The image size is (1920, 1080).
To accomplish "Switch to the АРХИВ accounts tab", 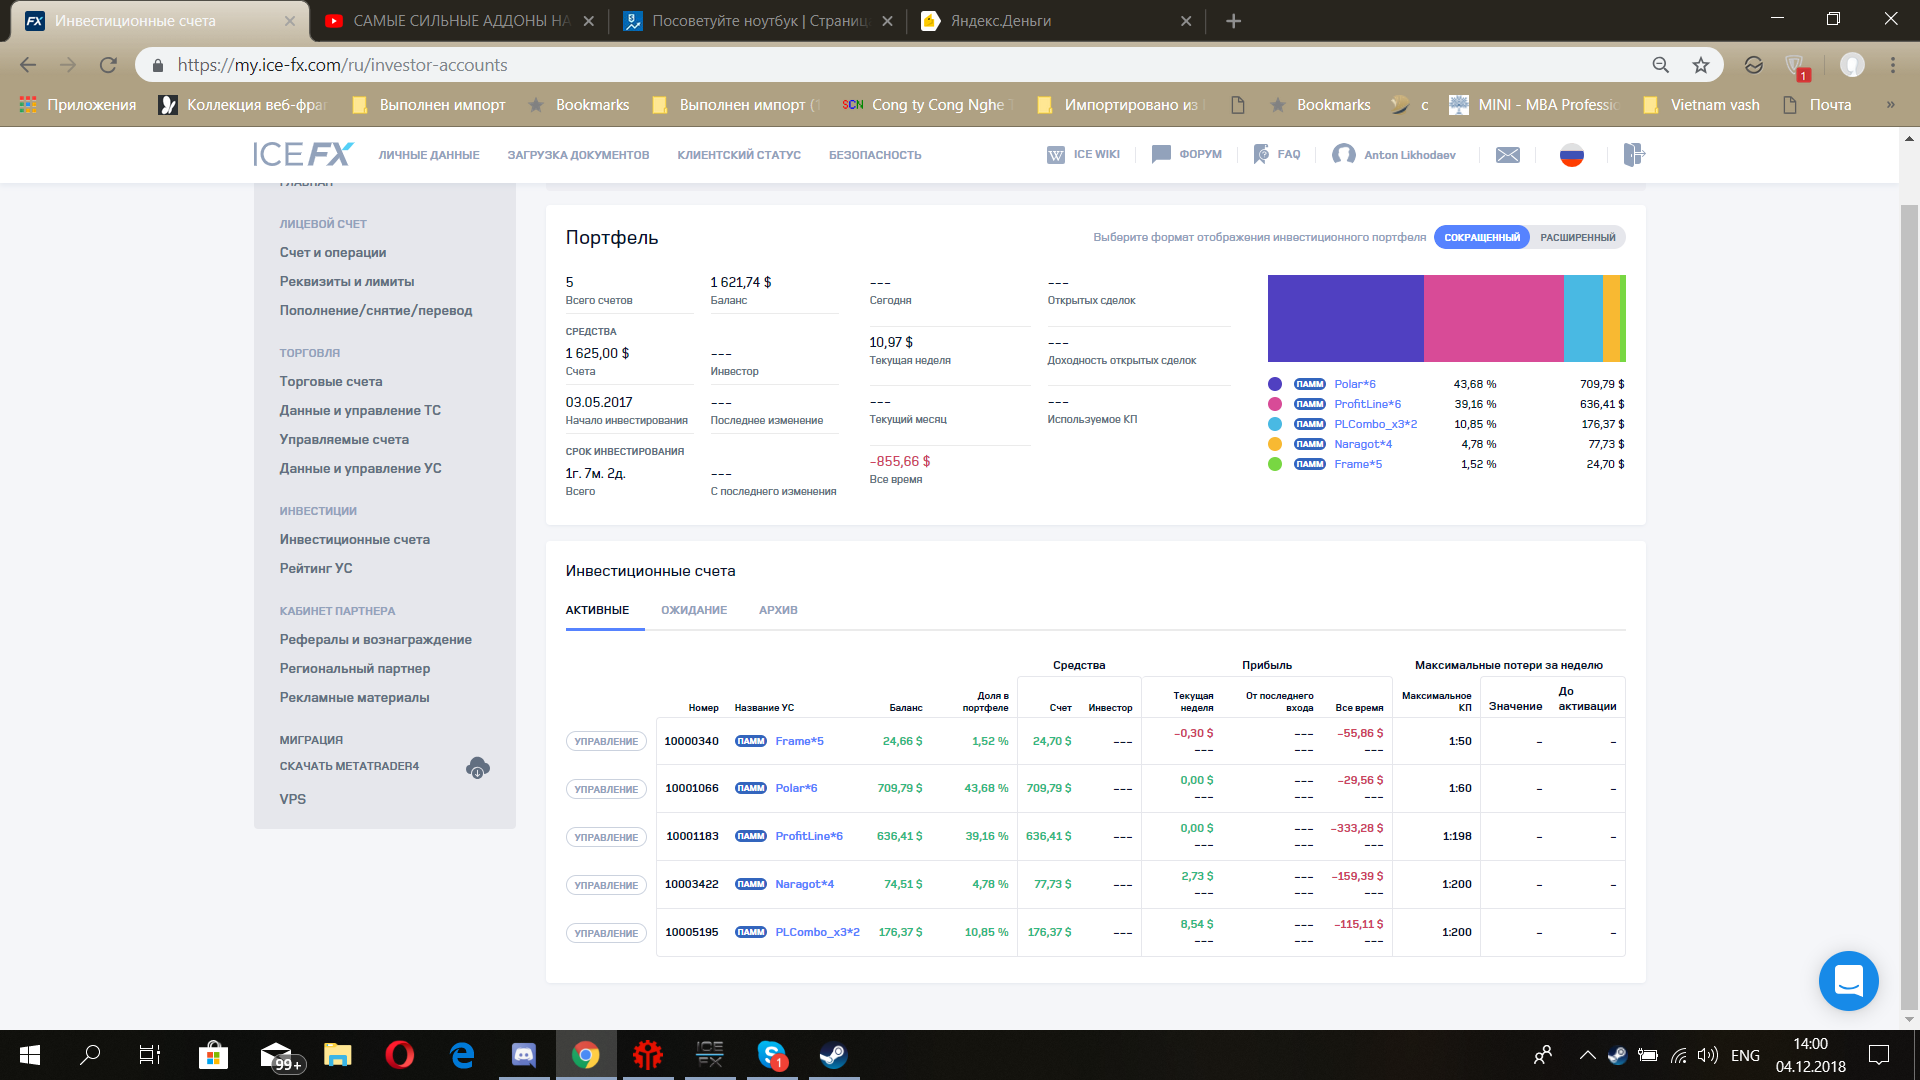I will (x=777, y=610).
